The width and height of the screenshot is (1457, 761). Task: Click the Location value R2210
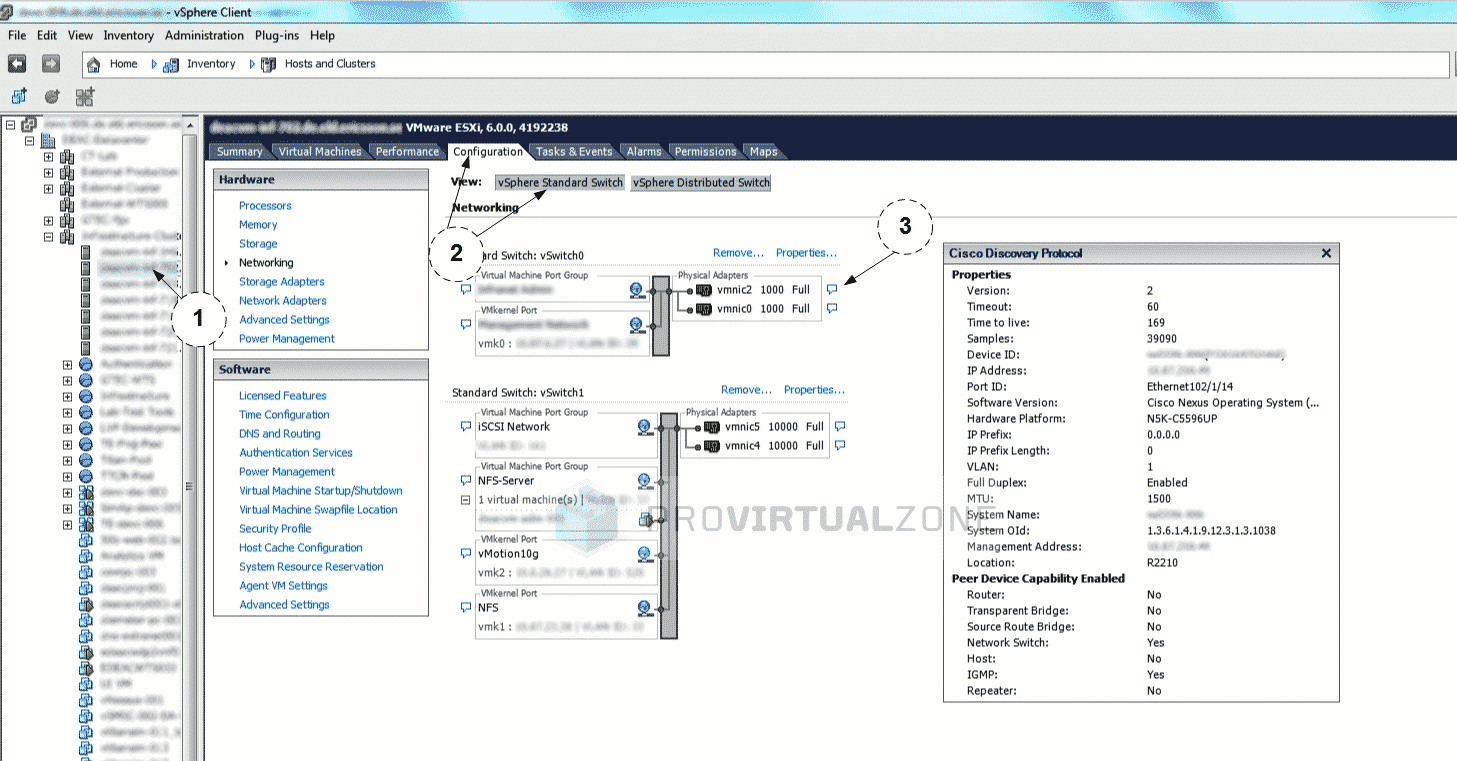click(x=1161, y=563)
